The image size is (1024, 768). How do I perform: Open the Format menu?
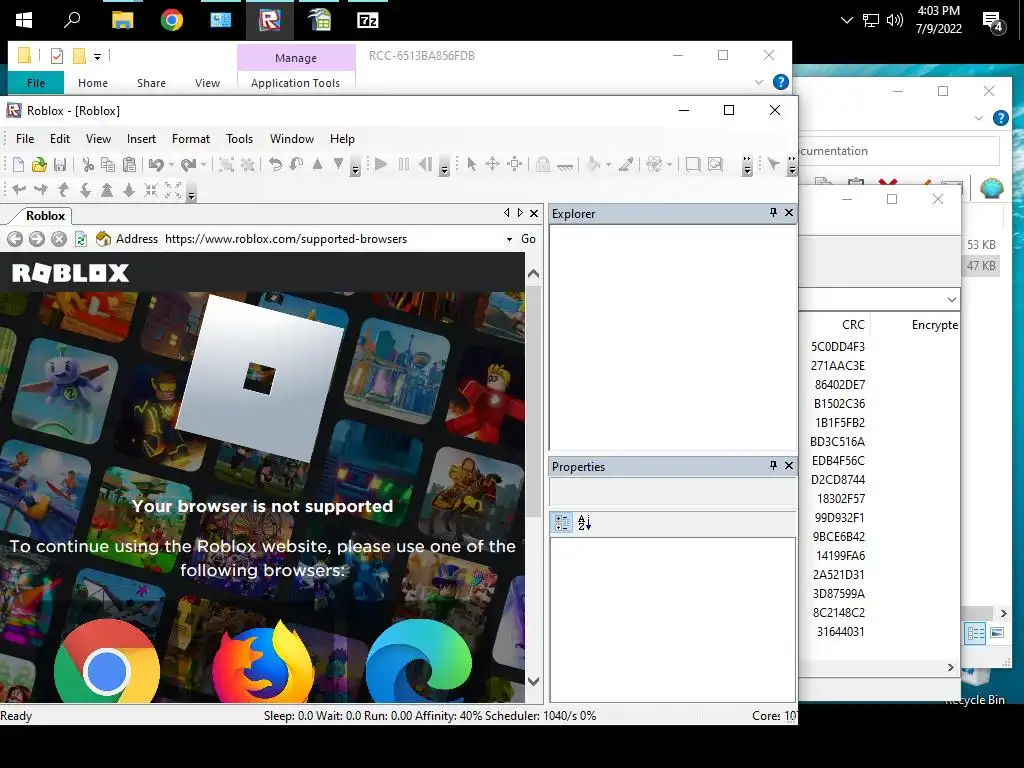click(x=191, y=138)
